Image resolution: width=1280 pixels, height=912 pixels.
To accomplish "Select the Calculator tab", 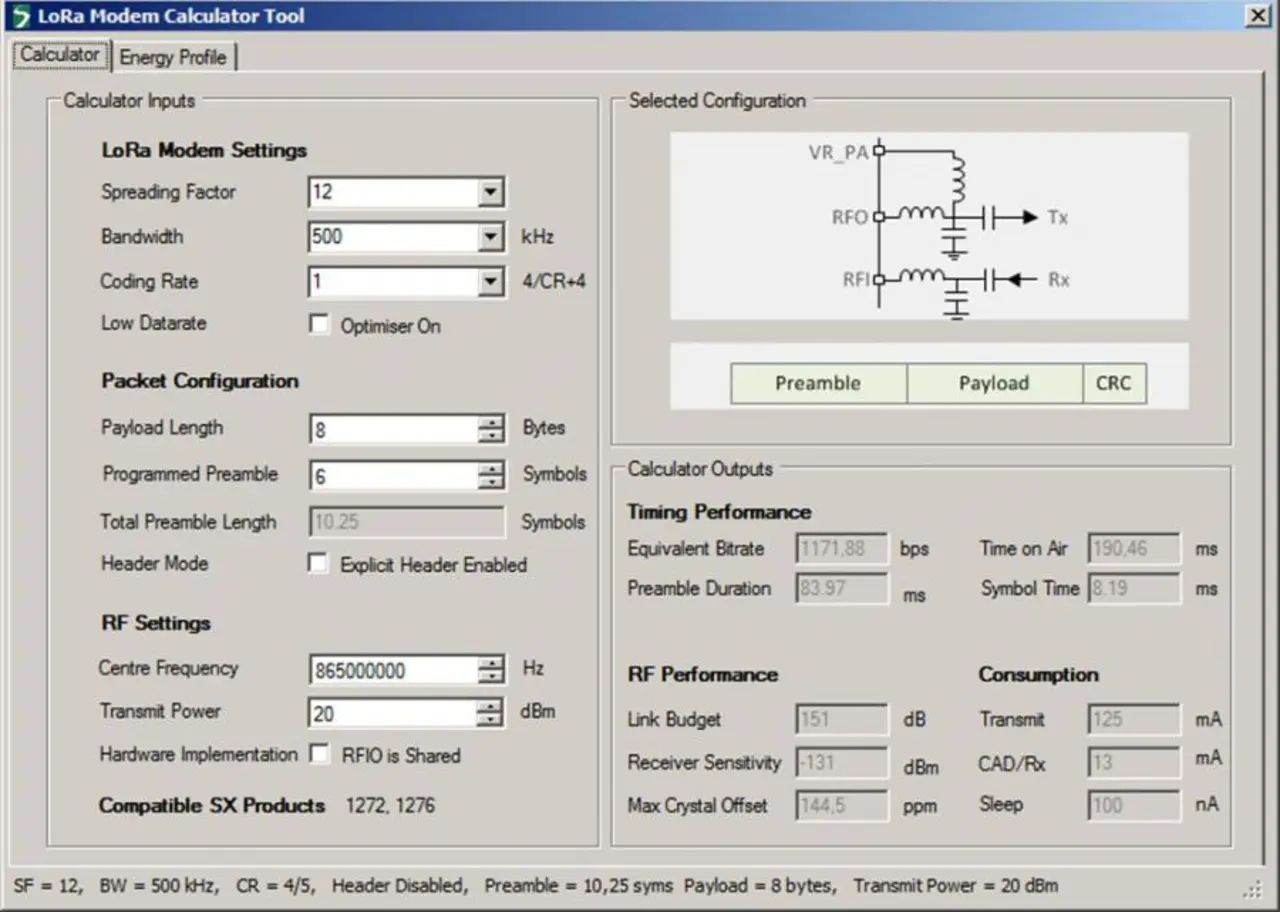I will pos(60,55).
